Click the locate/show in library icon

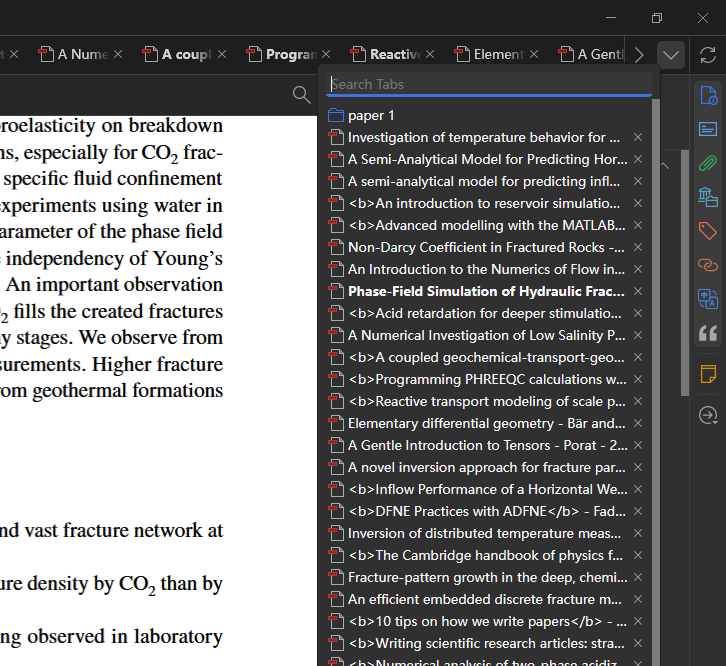click(708, 415)
